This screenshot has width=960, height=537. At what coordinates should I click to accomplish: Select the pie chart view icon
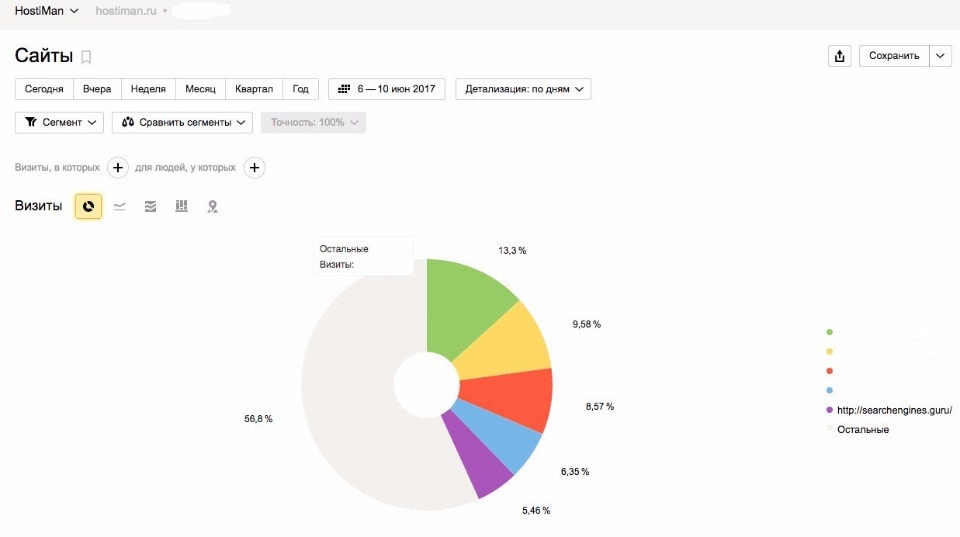[x=88, y=206]
